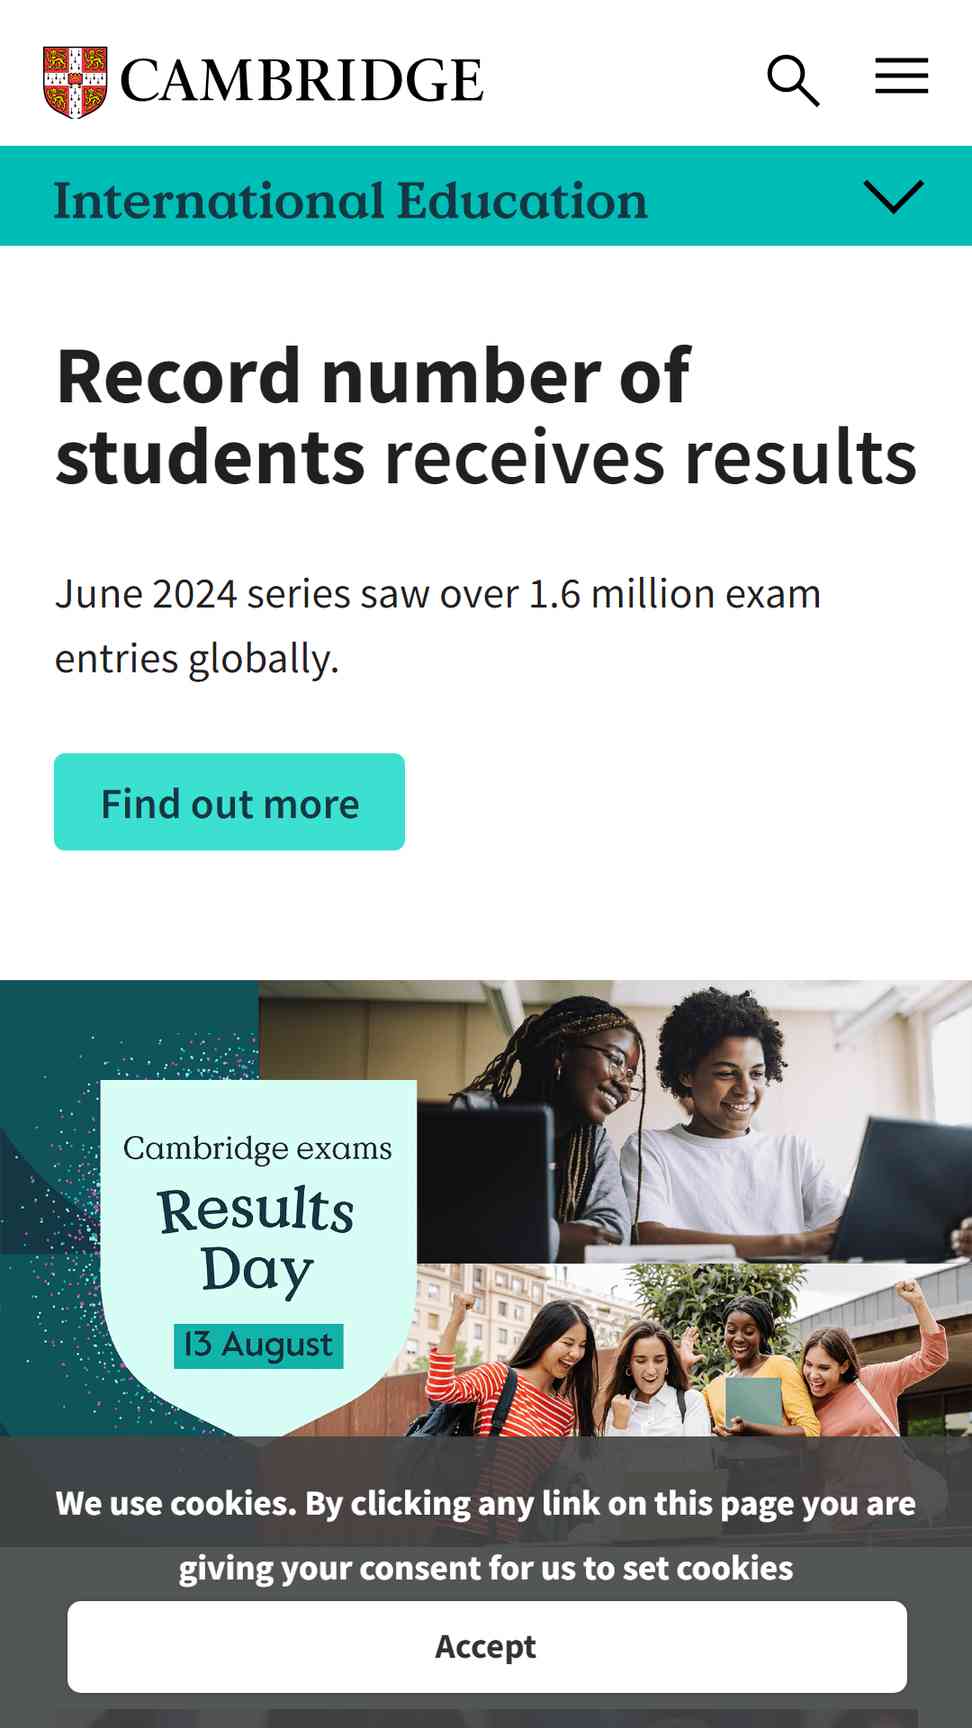
Task: Click the Record number of students headline
Action: pos(486,416)
